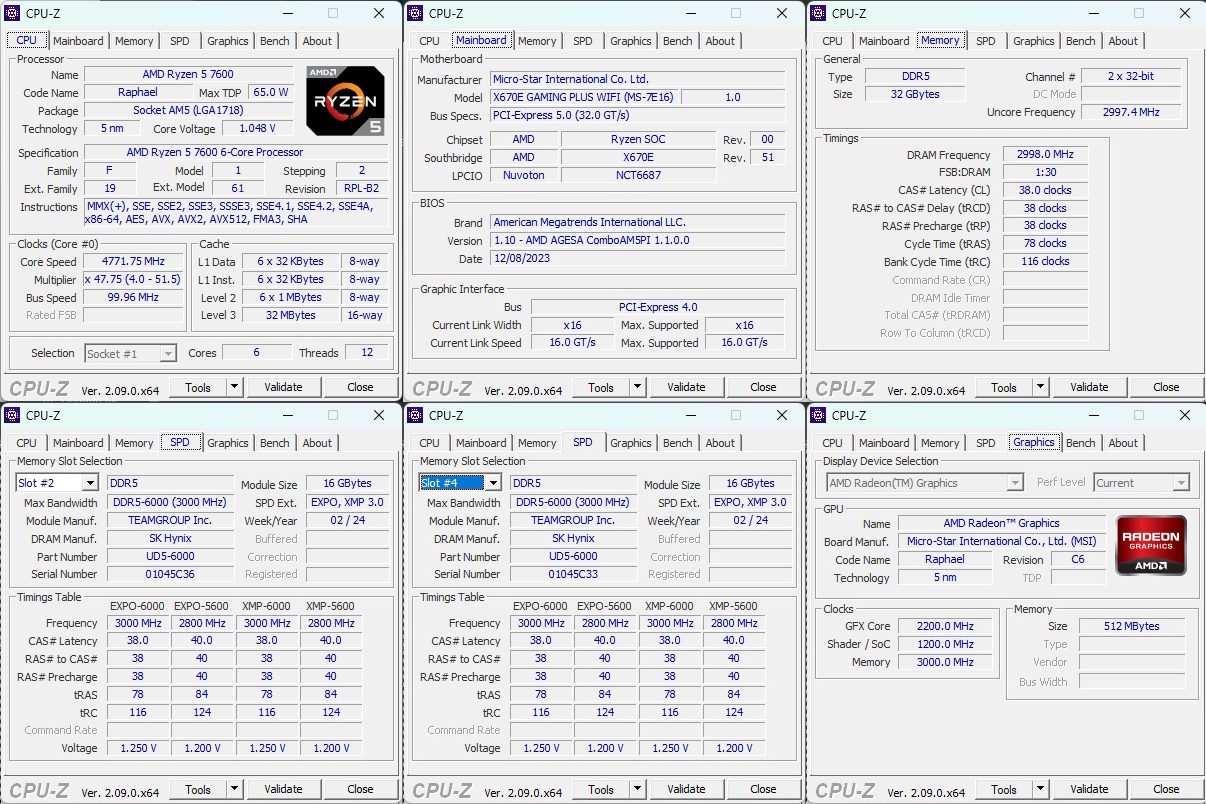
Task: Click the AMD Ryzen 5 logo on the CPU tab
Action: tap(345, 100)
